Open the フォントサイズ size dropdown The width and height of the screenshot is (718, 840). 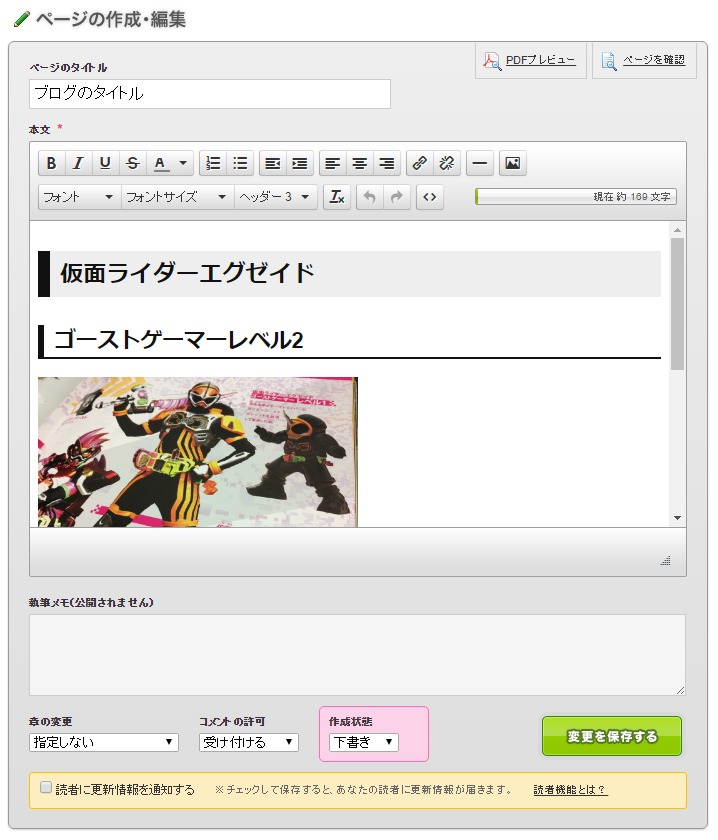pyautogui.click(x=177, y=197)
